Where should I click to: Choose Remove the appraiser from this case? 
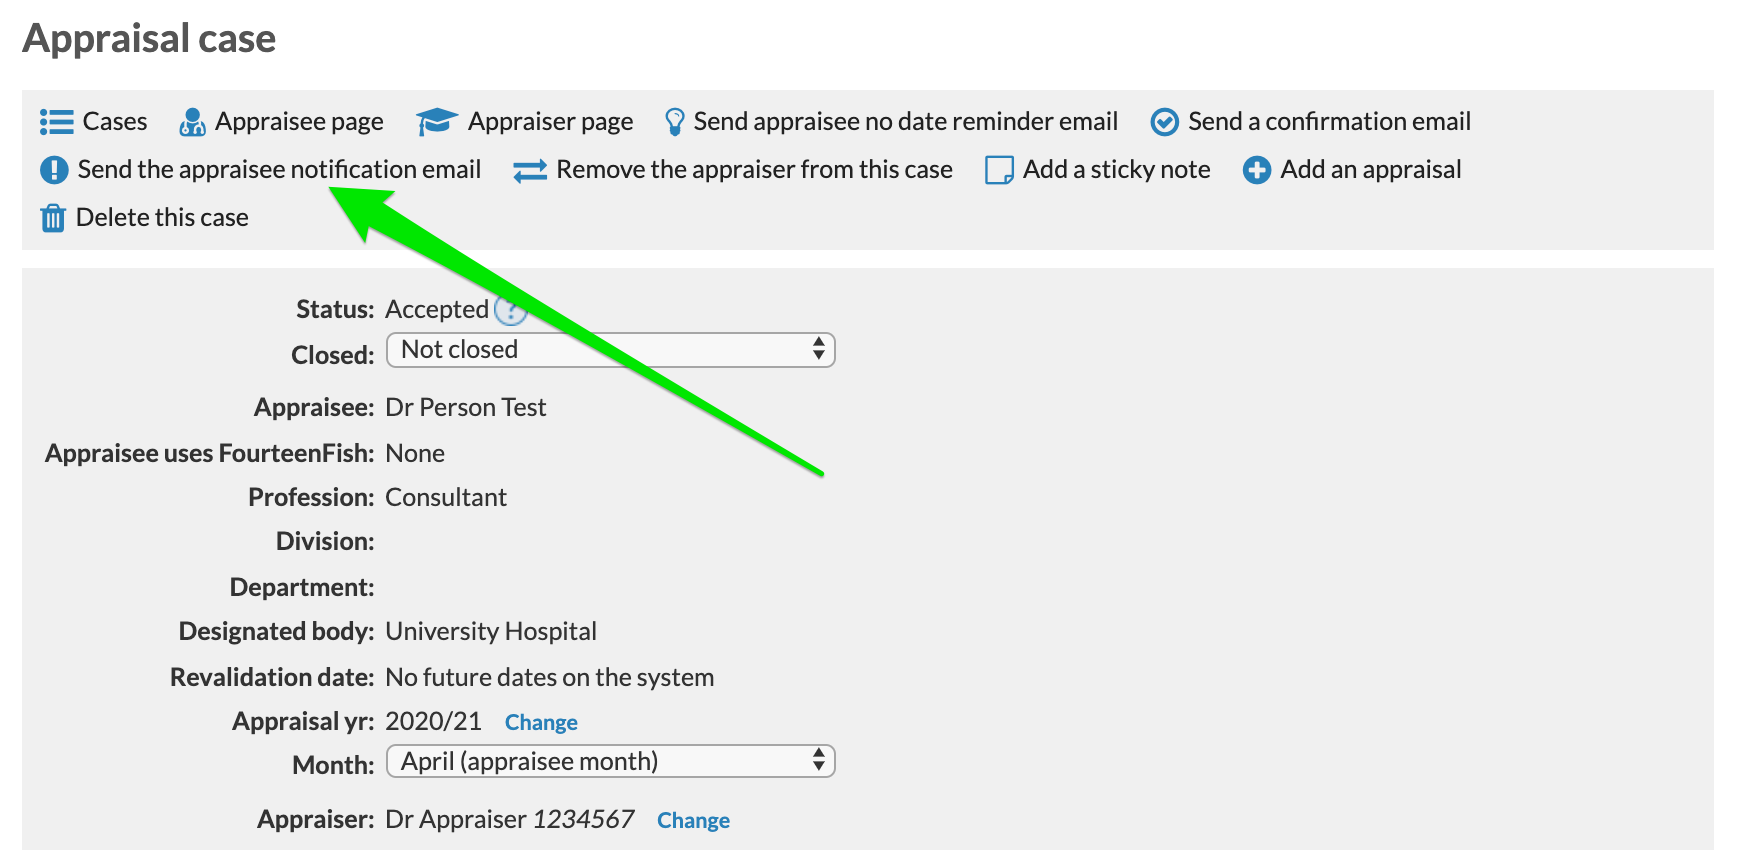pyautogui.click(x=755, y=170)
